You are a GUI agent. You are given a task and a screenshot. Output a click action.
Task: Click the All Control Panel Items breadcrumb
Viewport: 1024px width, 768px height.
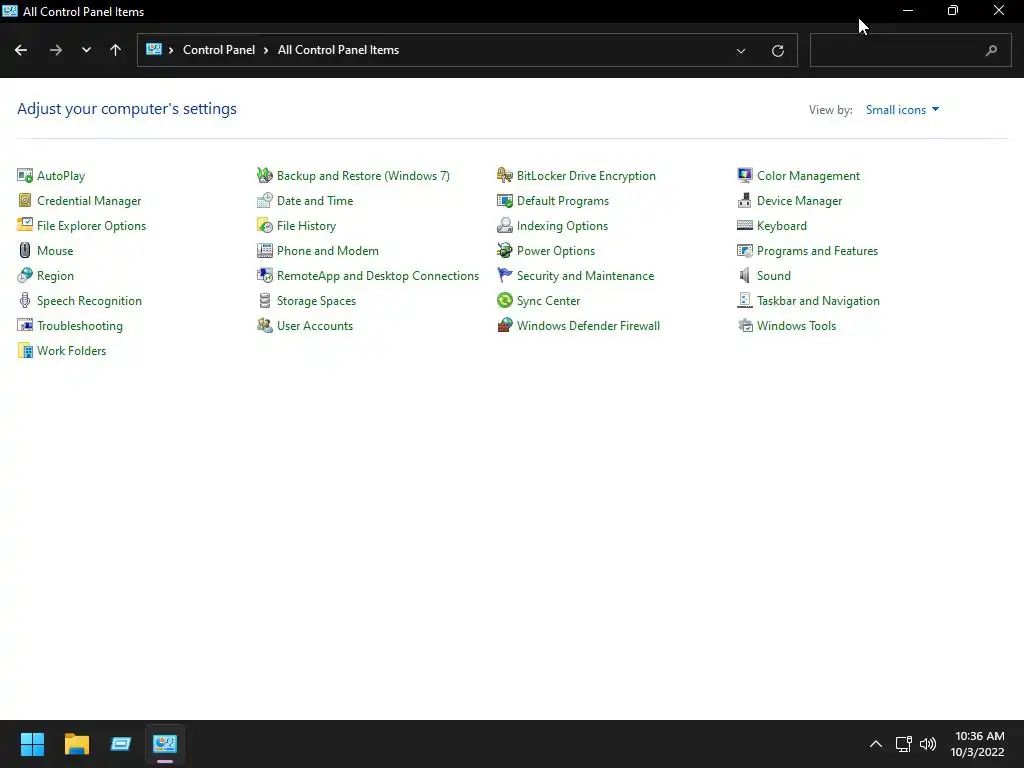point(338,50)
